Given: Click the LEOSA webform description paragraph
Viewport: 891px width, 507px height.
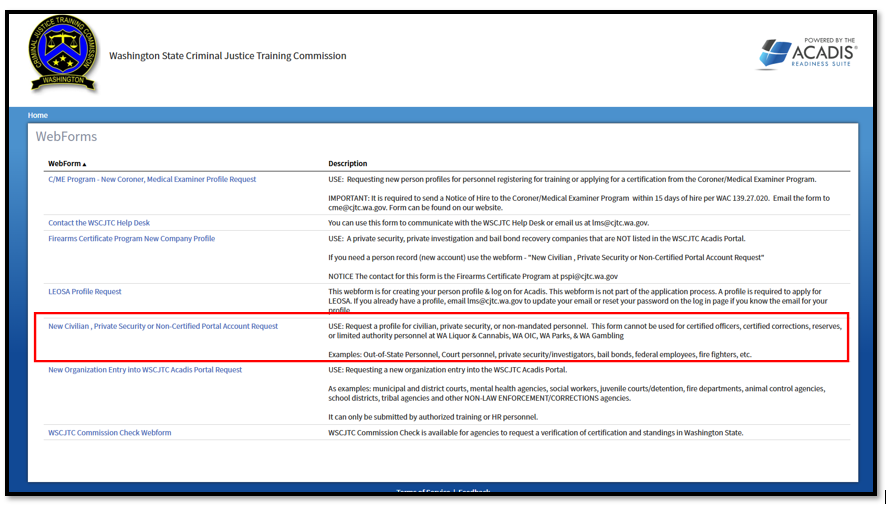Looking at the screenshot, I should point(578,301).
